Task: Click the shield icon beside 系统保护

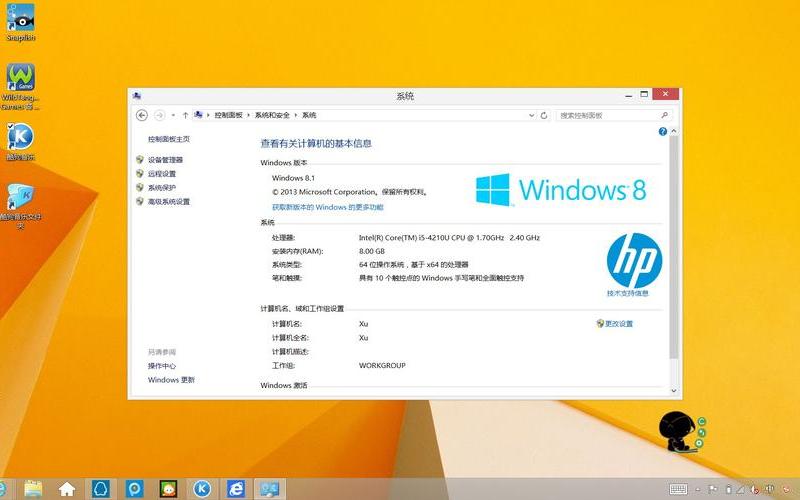Action: (x=140, y=187)
